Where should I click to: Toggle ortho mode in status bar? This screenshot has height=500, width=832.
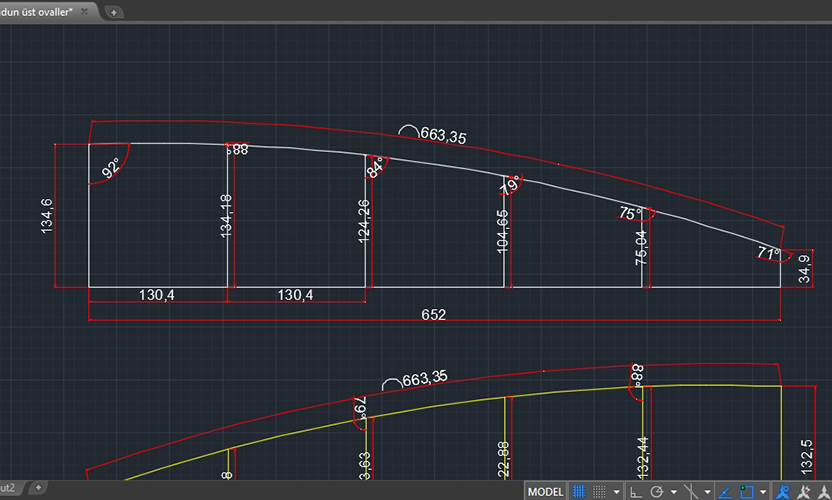pos(635,492)
